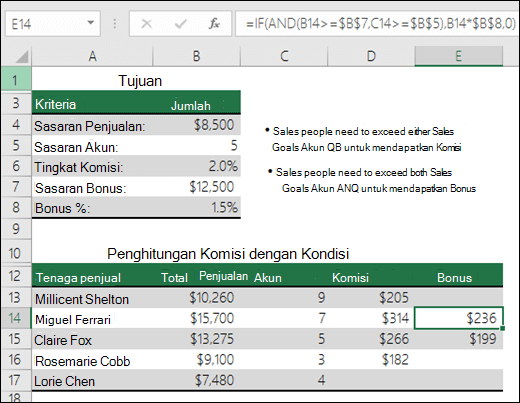Select the $15,700 sales cell

pyautogui.click(x=197, y=319)
